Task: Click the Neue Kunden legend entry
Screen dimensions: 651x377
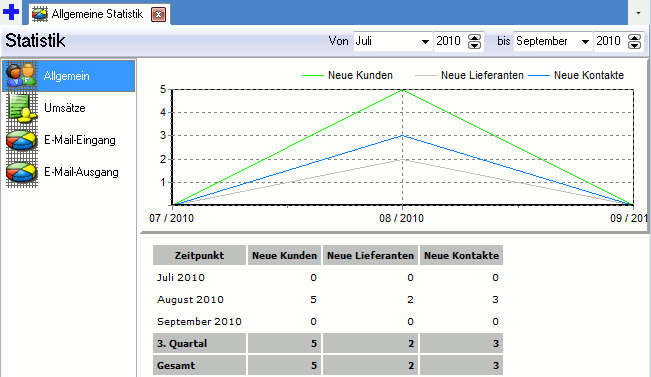Action: (x=347, y=75)
